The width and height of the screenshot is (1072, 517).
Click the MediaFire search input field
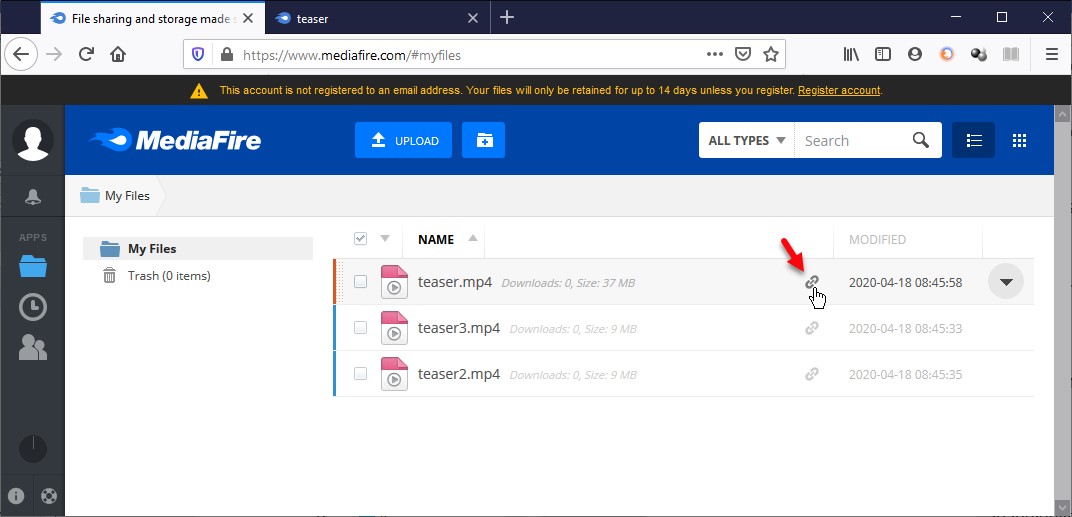[x=850, y=141]
